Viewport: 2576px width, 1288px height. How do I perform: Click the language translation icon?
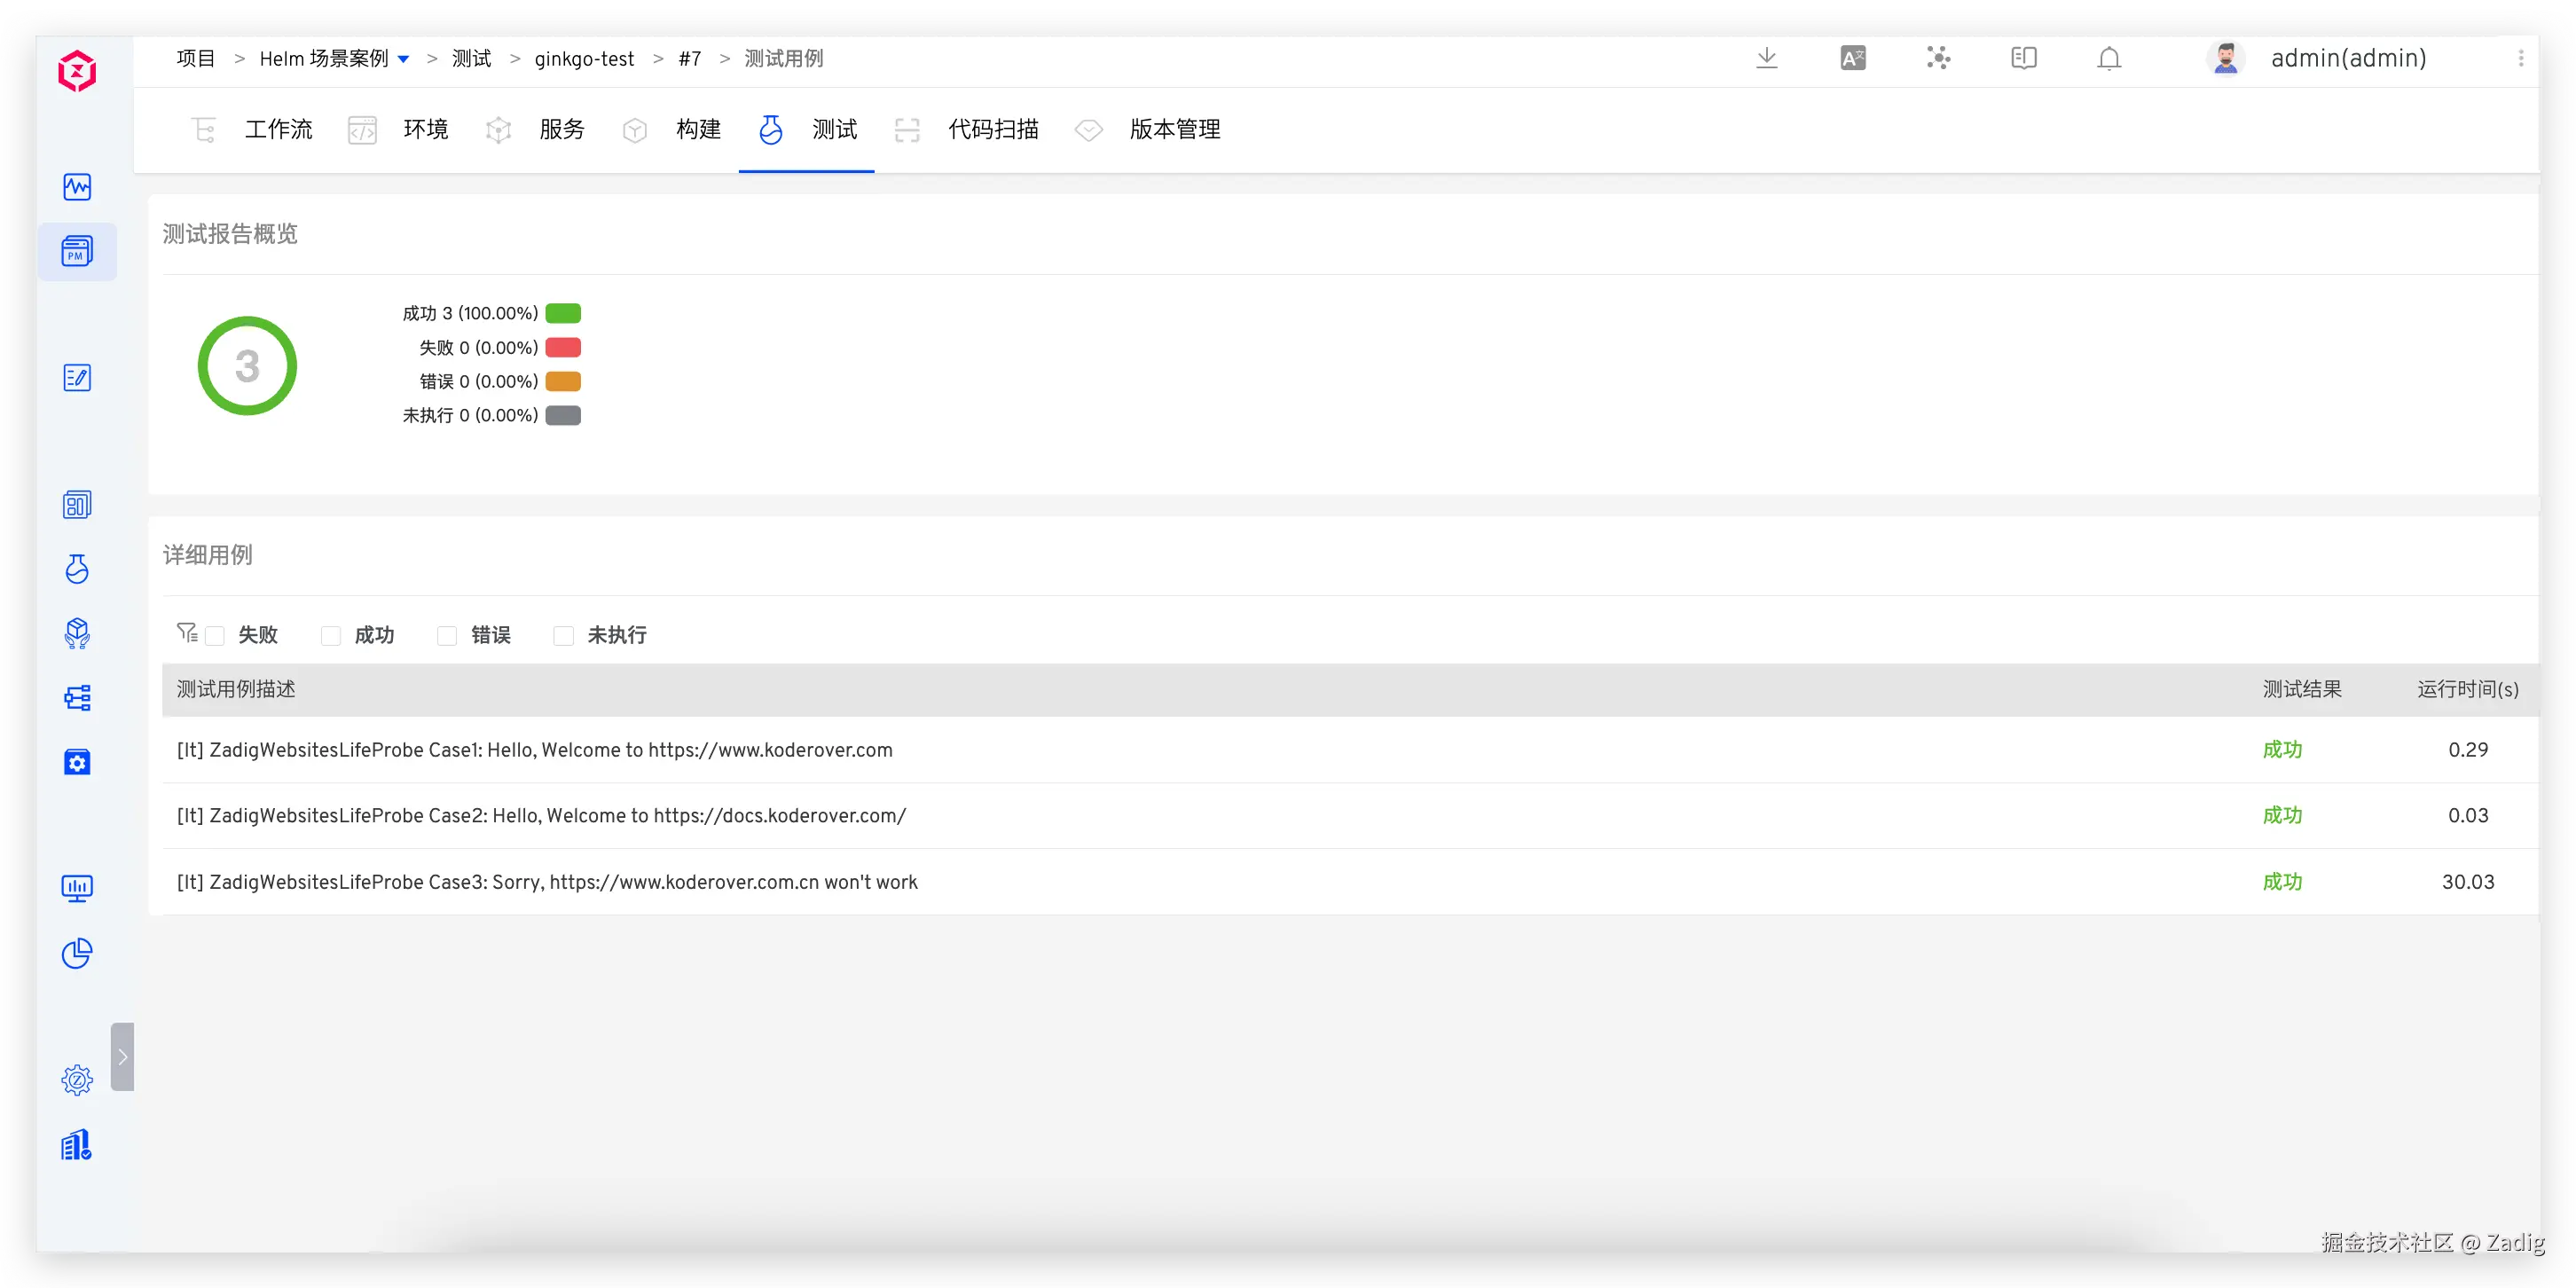click(1852, 58)
